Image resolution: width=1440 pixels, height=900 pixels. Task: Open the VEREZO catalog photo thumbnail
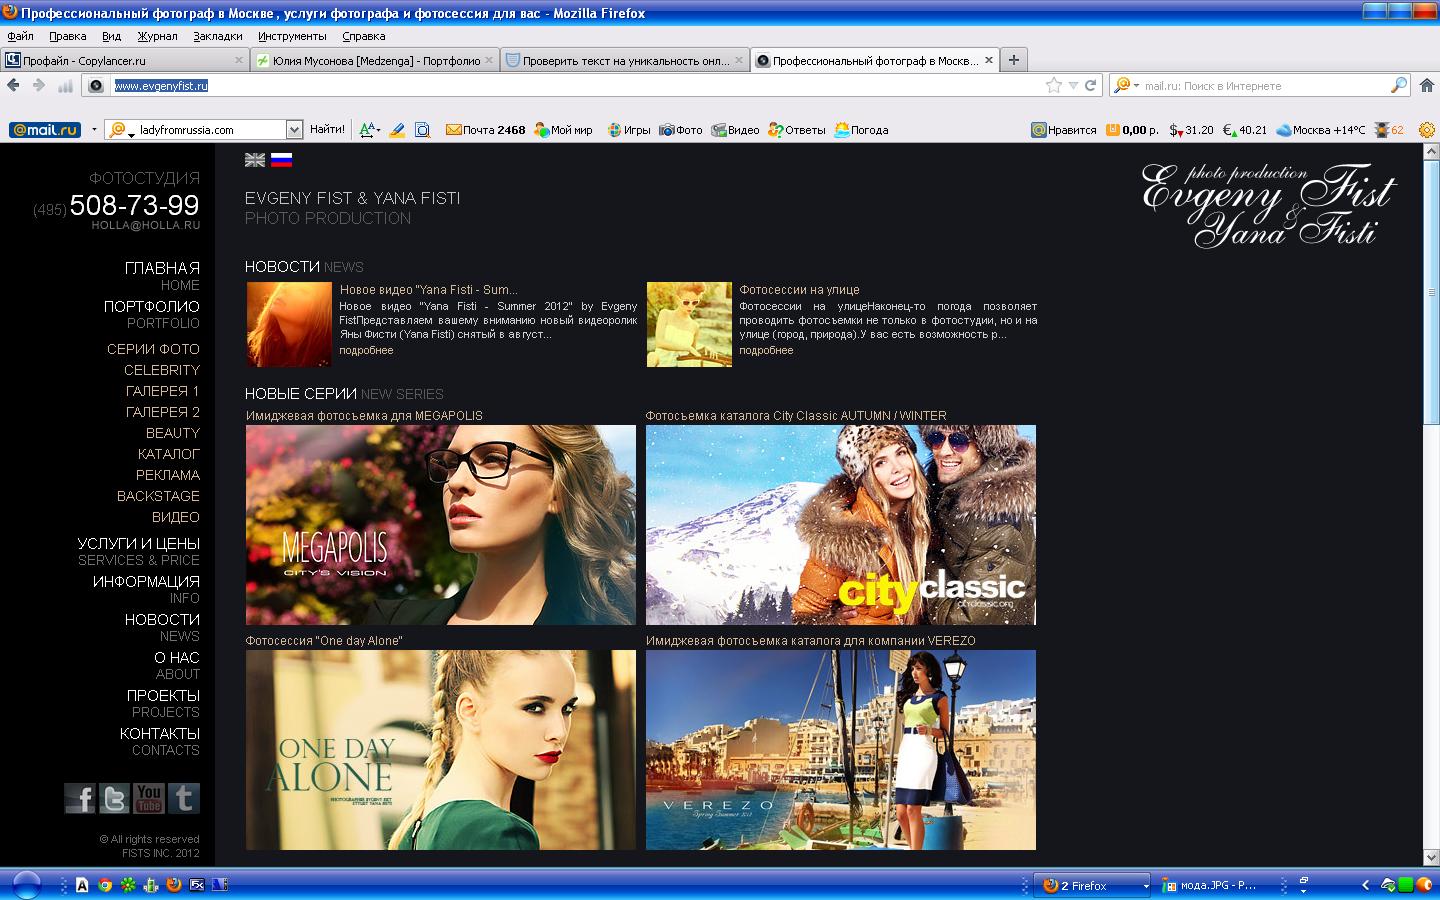(x=841, y=750)
